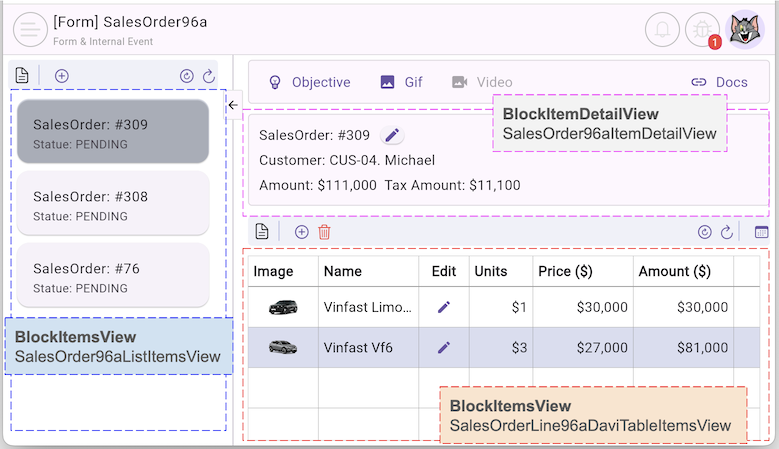This screenshot has width=779, height=449.
Task: Add a new sales order in list toolbar
Action: click(62, 76)
